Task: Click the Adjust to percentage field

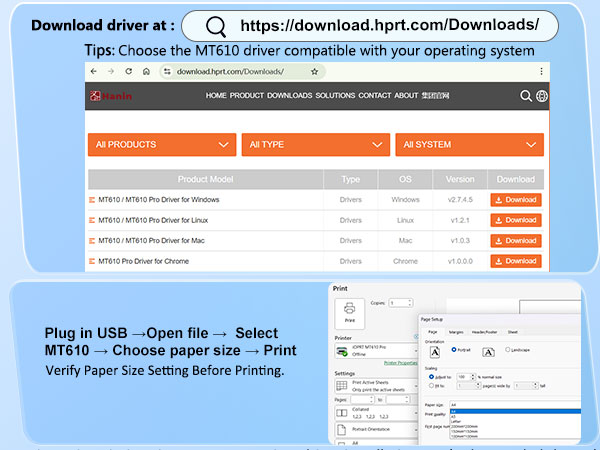Action: point(464,377)
